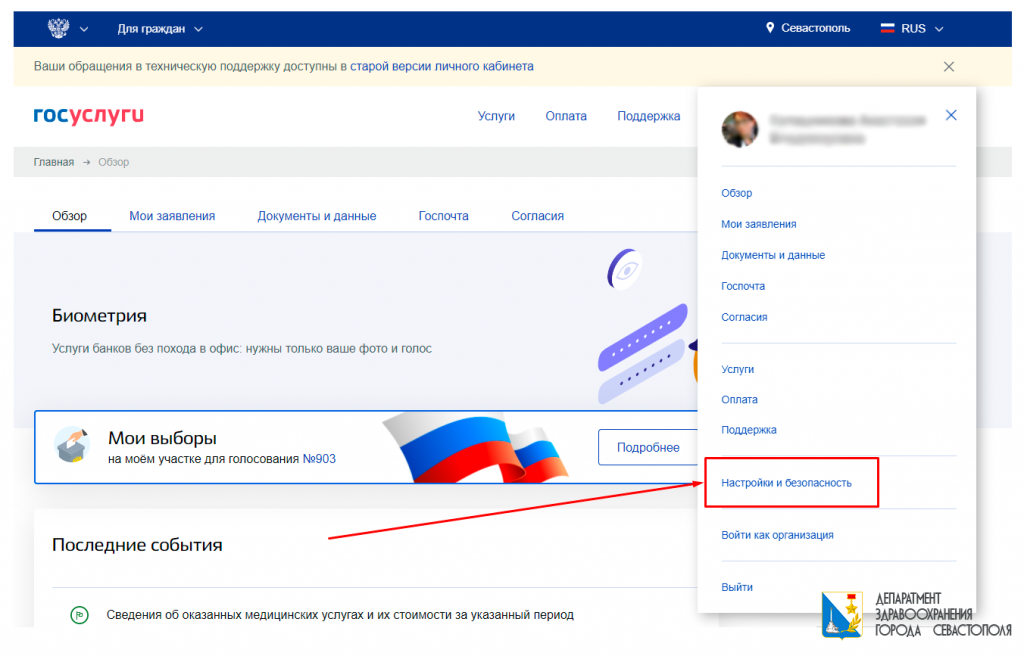Viewport: 1024px width, 656px height.
Task: Click the Russian coat of arms icon
Action: [x=58, y=28]
